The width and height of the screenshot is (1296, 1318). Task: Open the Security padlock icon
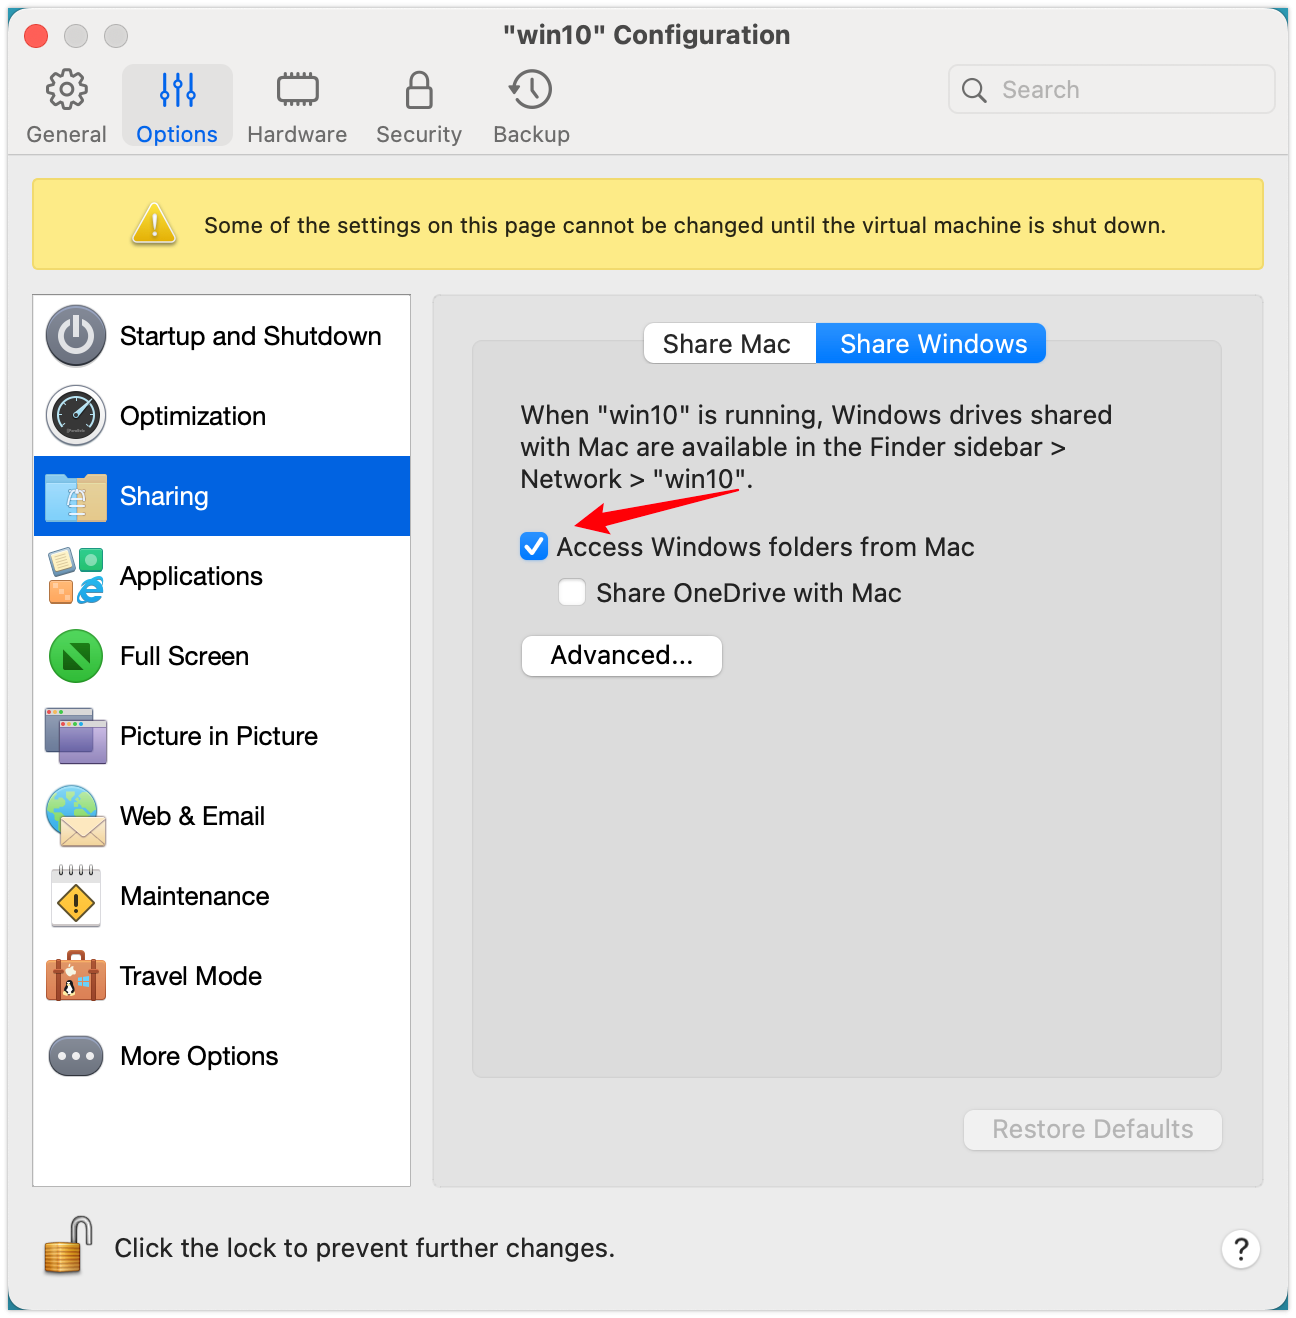click(x=419, y=90)
